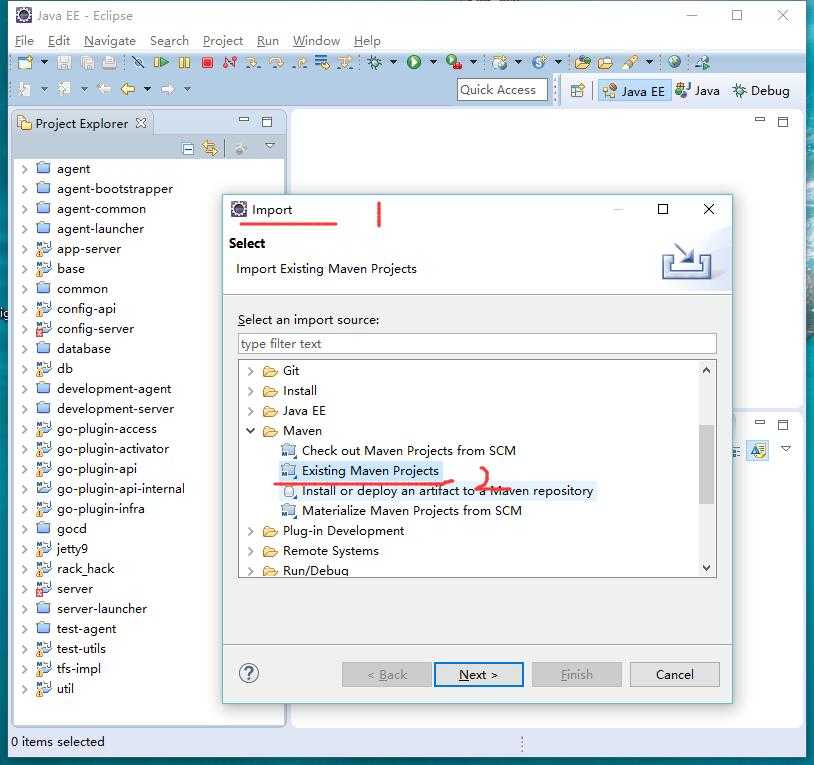Select Materialize Maven Projects from SCM
Image resolution: width=814 pixels, height=765 pixels.
point(401,511)
